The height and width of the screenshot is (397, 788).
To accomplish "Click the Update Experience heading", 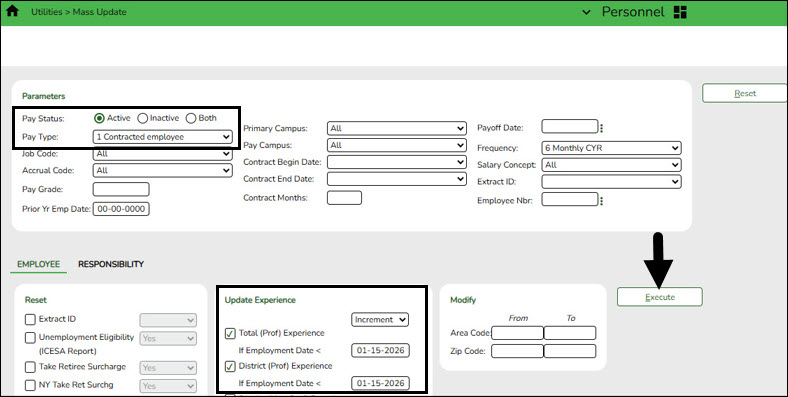I will pos(260,300).
